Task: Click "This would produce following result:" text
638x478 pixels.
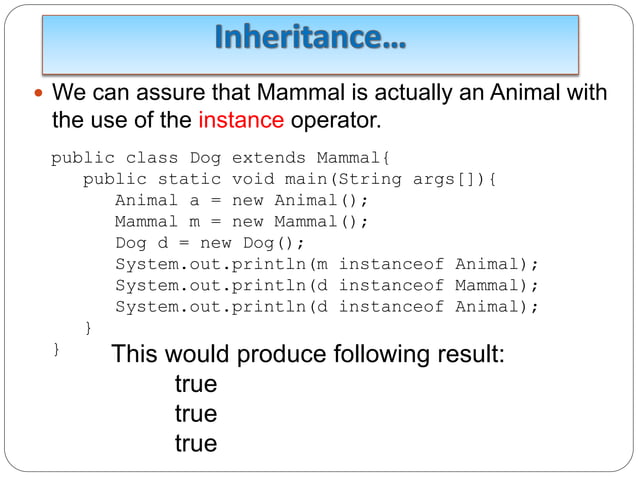Action: (x=308, y=354)
